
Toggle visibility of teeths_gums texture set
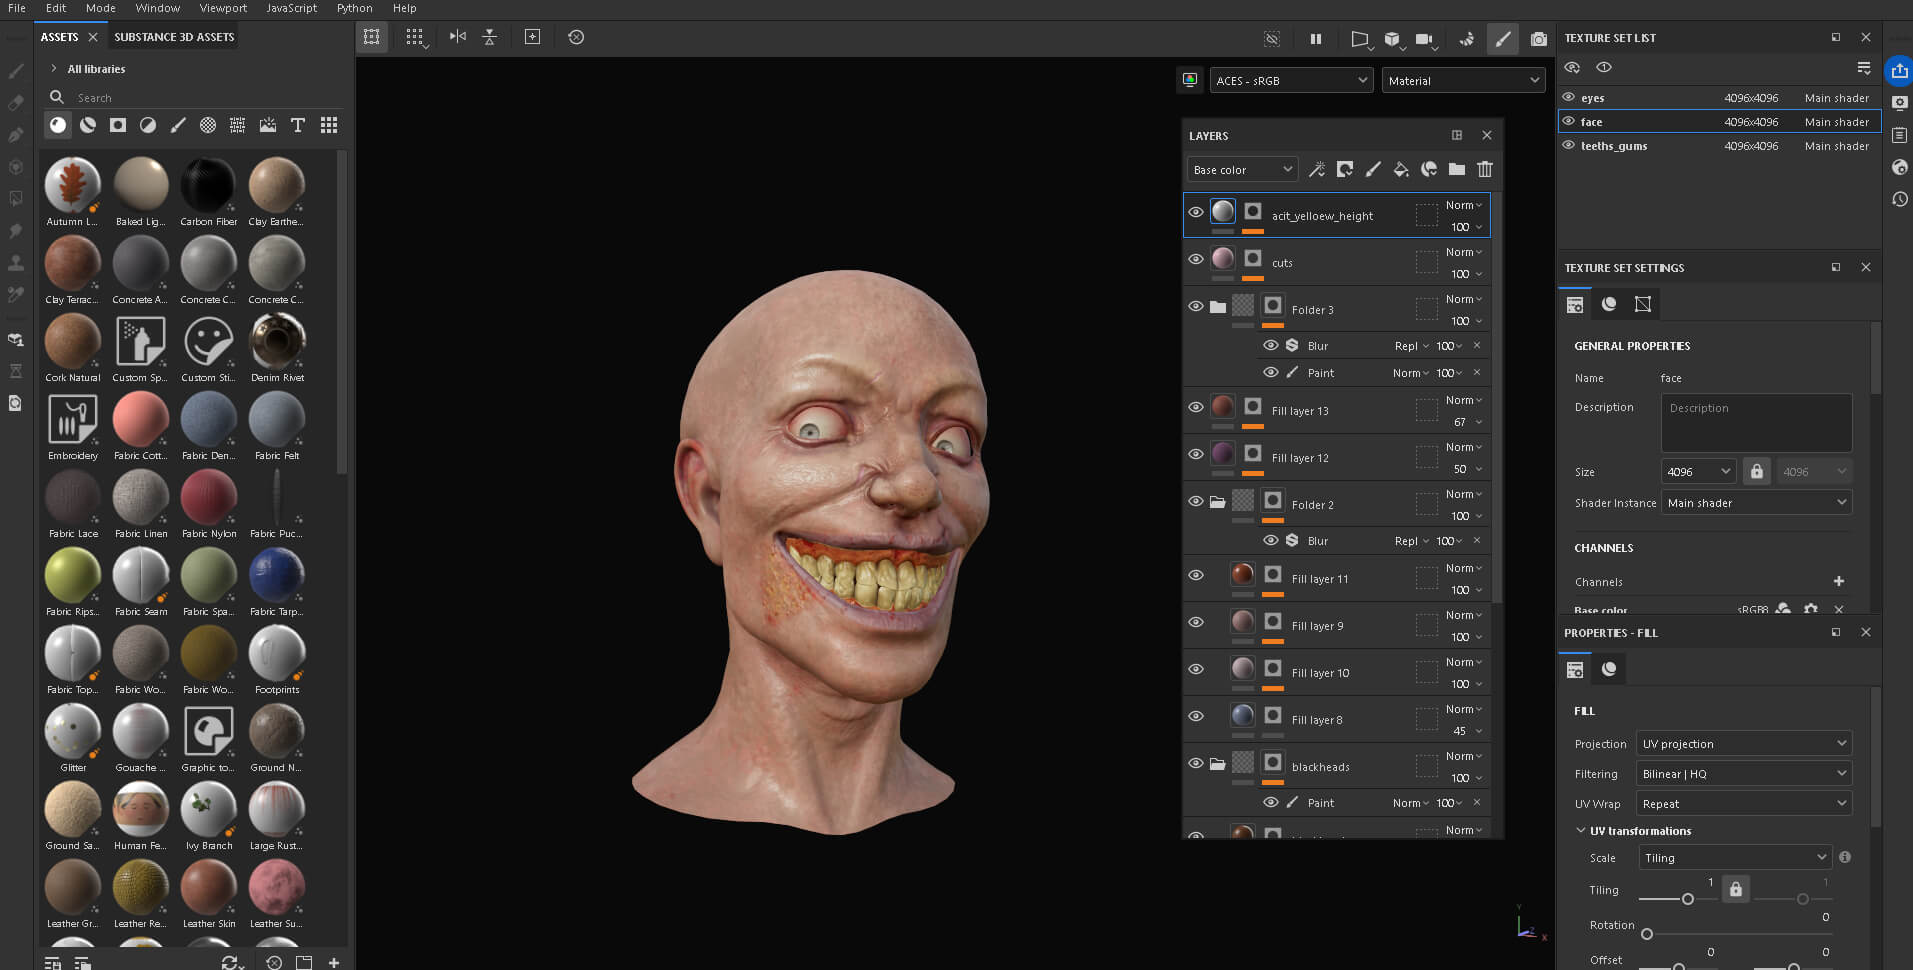1569,145
